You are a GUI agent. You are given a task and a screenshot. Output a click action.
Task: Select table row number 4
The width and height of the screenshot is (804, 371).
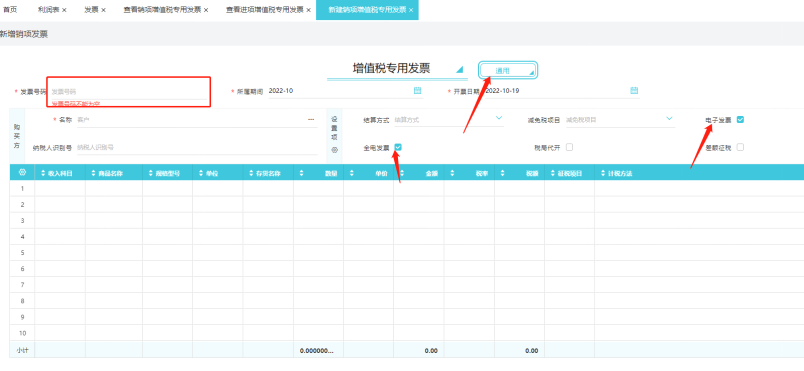[22, 237]
